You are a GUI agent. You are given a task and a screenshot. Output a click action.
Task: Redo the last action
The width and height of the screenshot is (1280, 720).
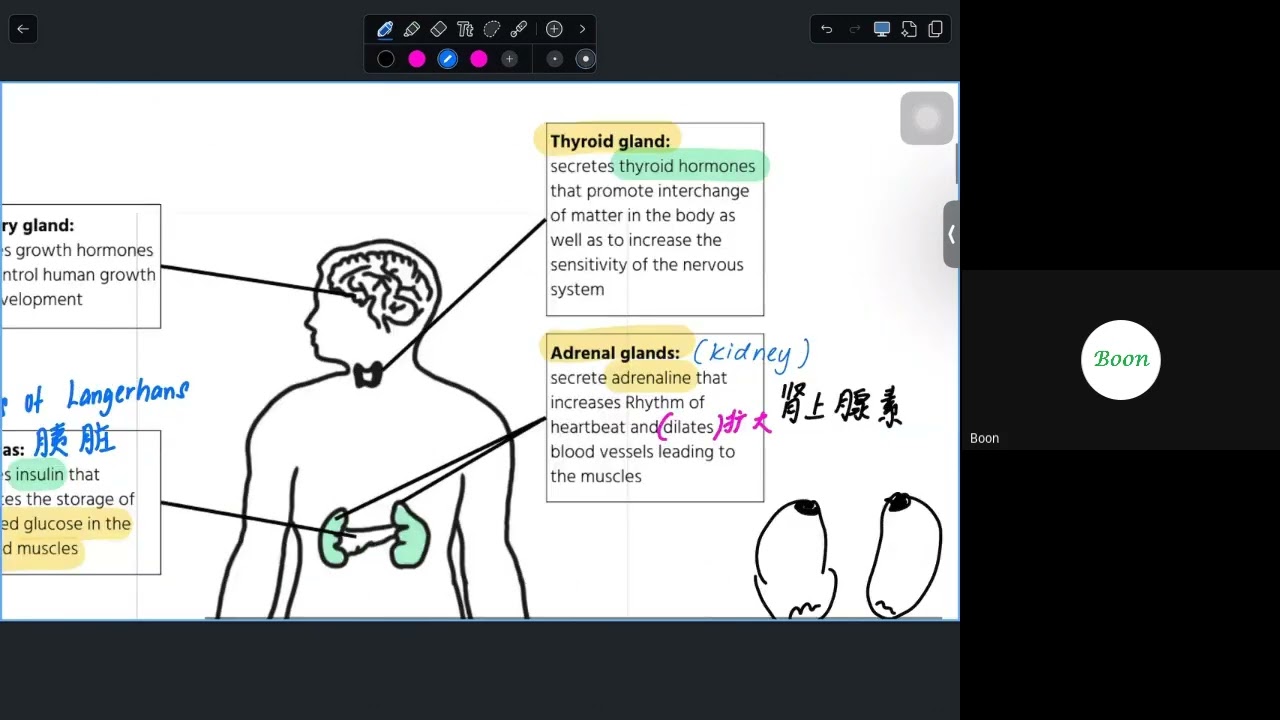coord(854,29)
